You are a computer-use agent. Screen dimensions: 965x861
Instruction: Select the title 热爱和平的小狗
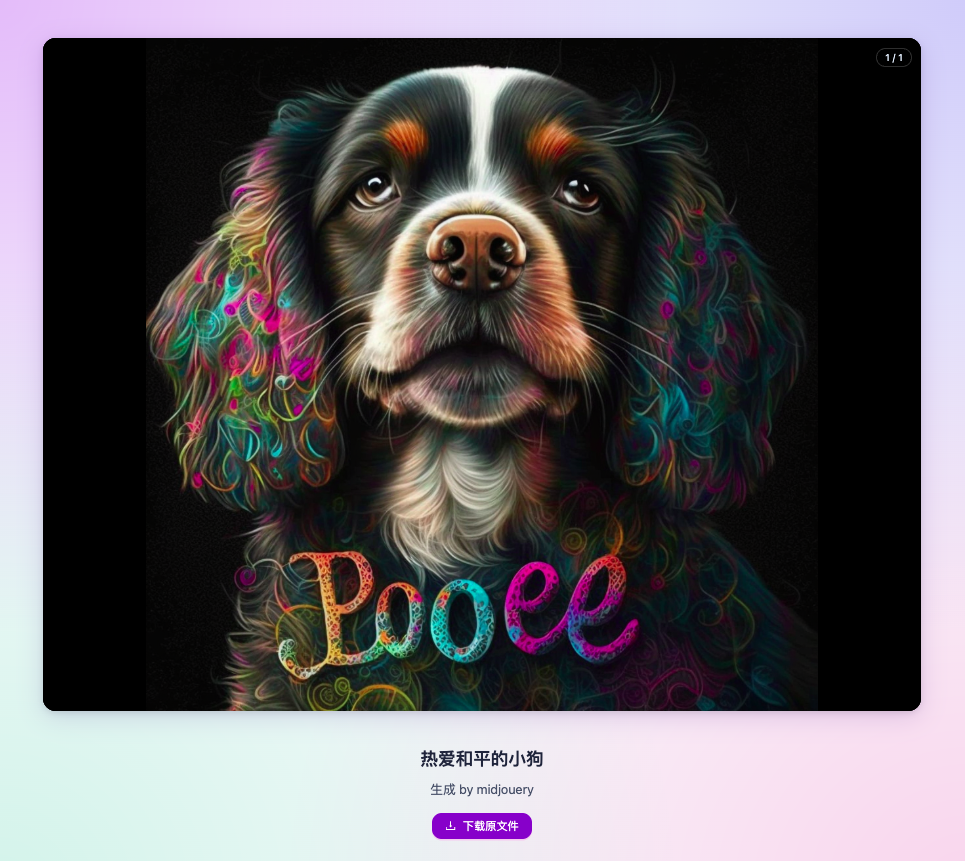point(482,759)
